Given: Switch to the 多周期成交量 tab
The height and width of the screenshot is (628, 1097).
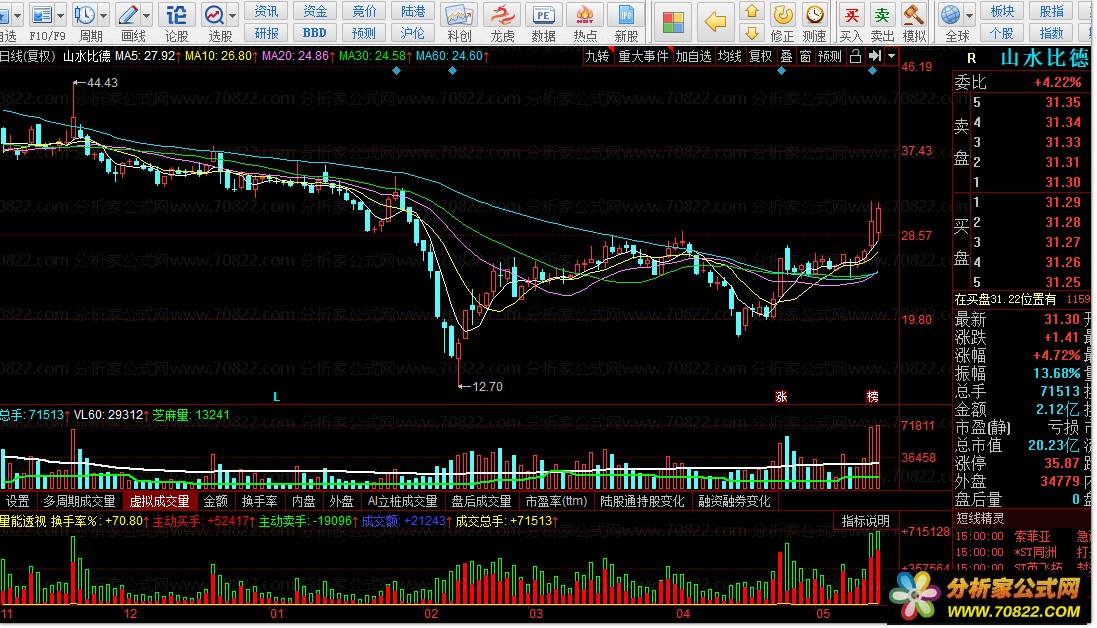Looking at the screenshot, I should click(79, 501).
